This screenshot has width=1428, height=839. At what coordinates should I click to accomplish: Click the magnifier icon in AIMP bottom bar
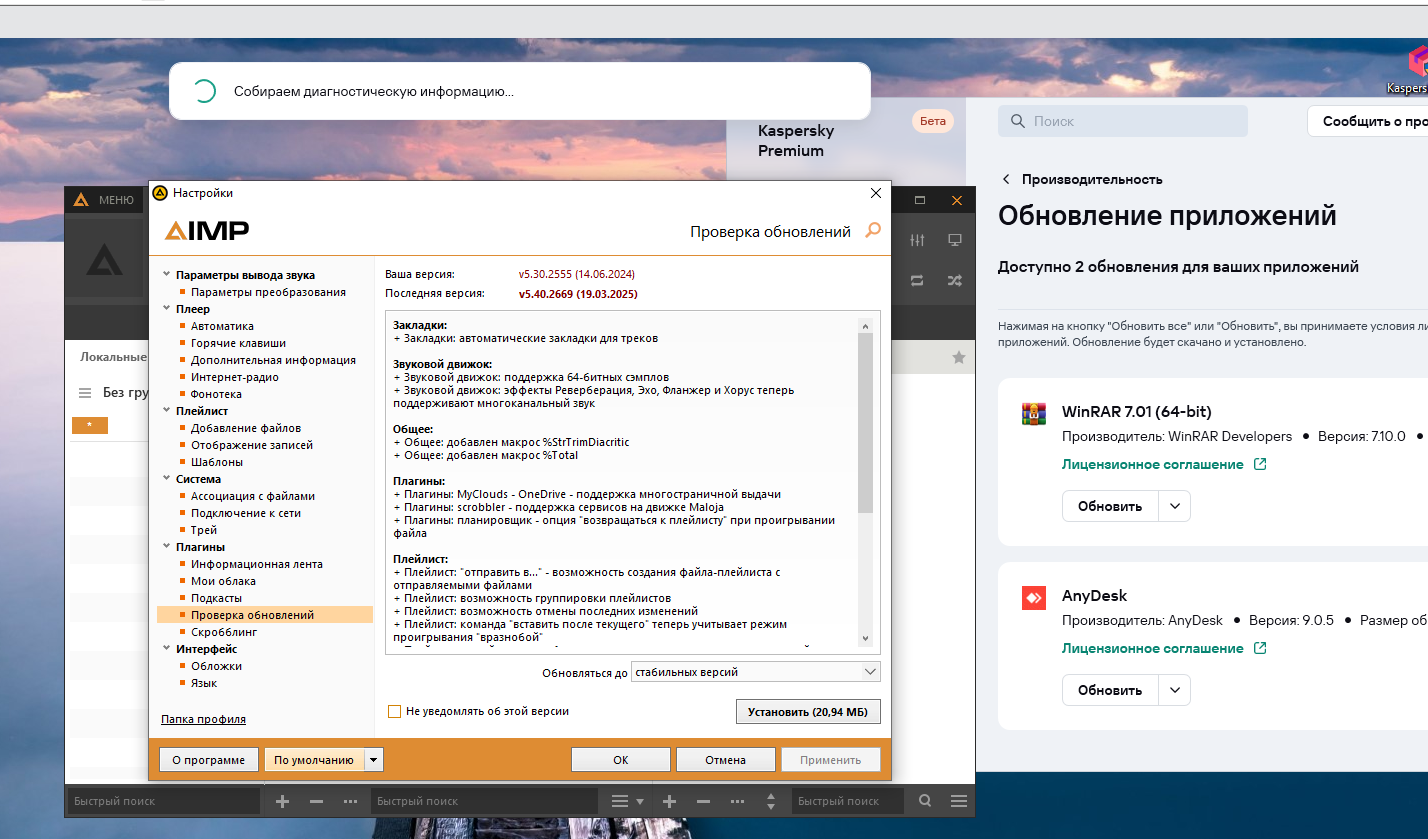point(925,801)
